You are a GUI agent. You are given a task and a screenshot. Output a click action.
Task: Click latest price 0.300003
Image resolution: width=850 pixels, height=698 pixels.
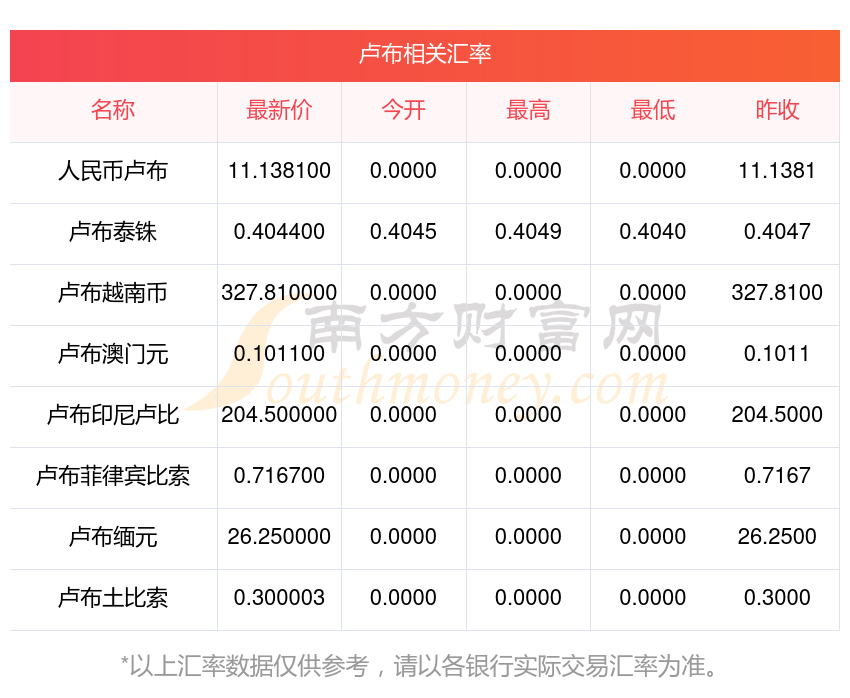pyautogui.click(x=279, y=598)
